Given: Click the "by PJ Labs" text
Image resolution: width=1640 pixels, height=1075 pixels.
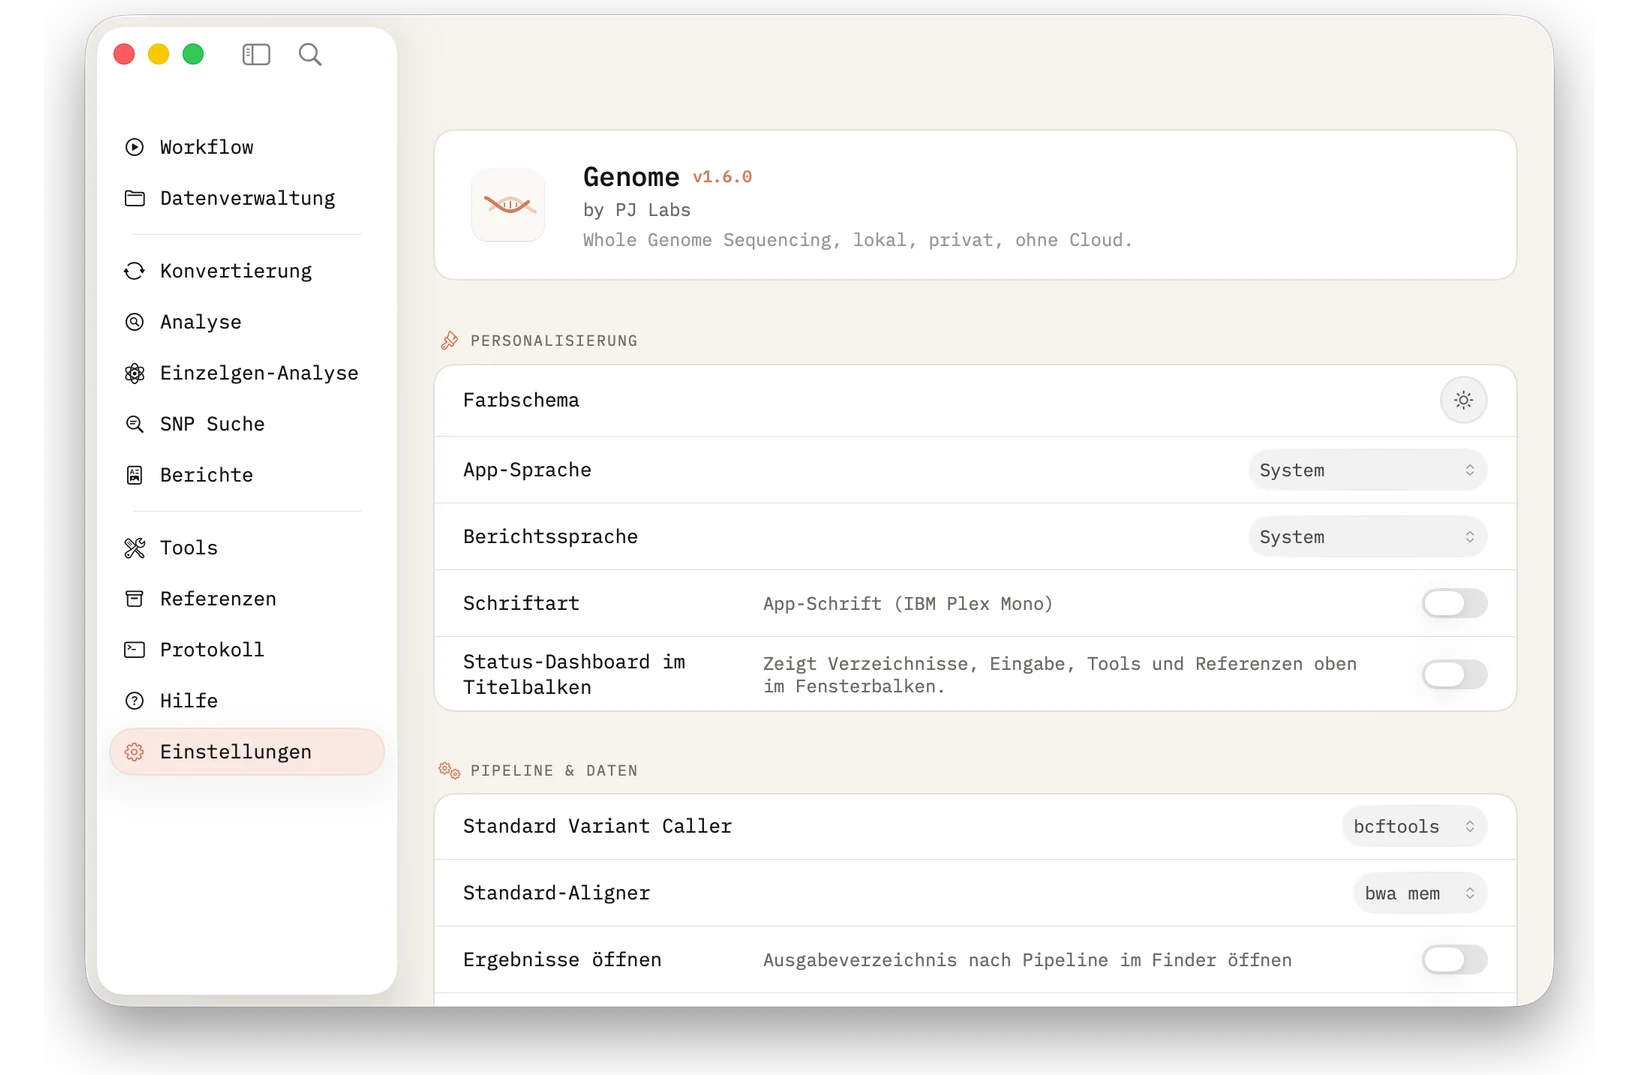Looking at the screenshot, I should (x=637, y=210).
